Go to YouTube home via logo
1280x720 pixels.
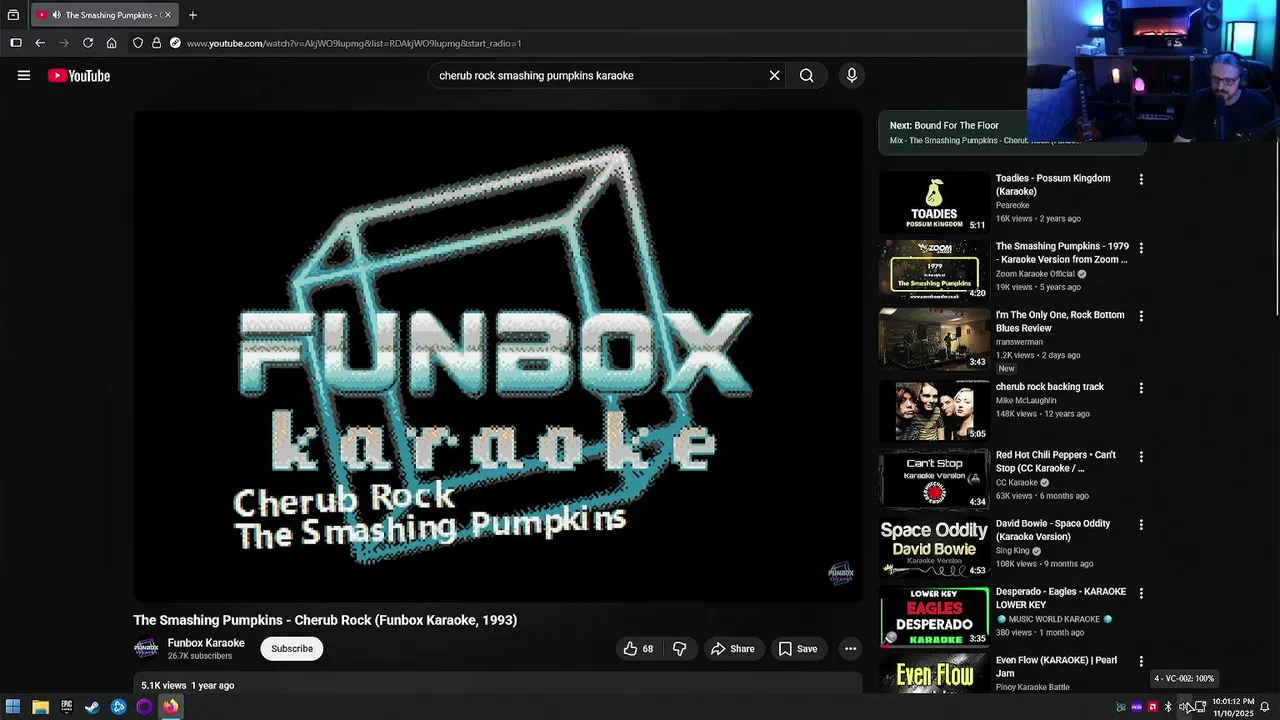[x=78, y=76]
